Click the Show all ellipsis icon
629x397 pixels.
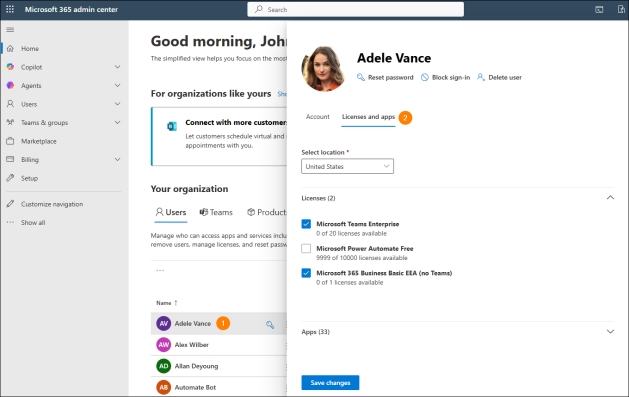10,223
